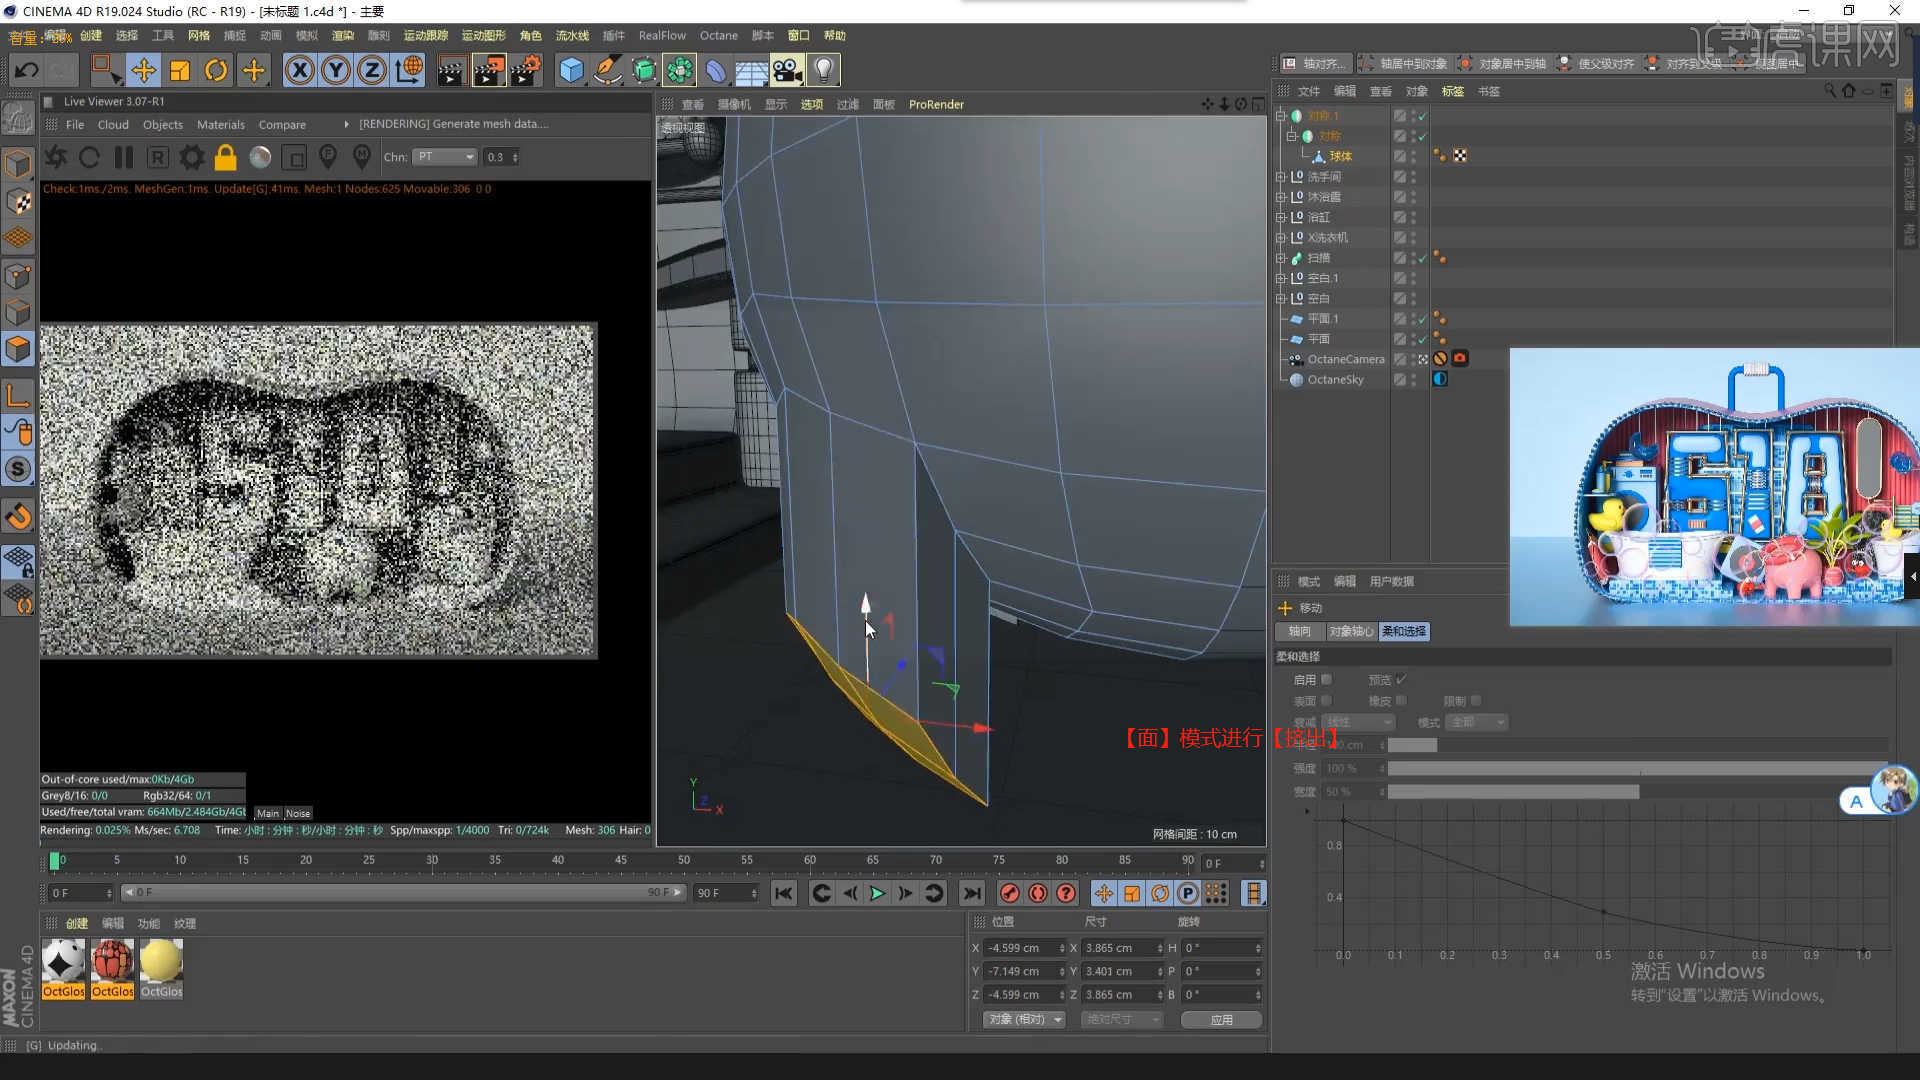The width and height of the screenshot is (1920, 1080).
Task: Click the Live Viewer lock resolution icon
Action: click(x=226, y=157)
